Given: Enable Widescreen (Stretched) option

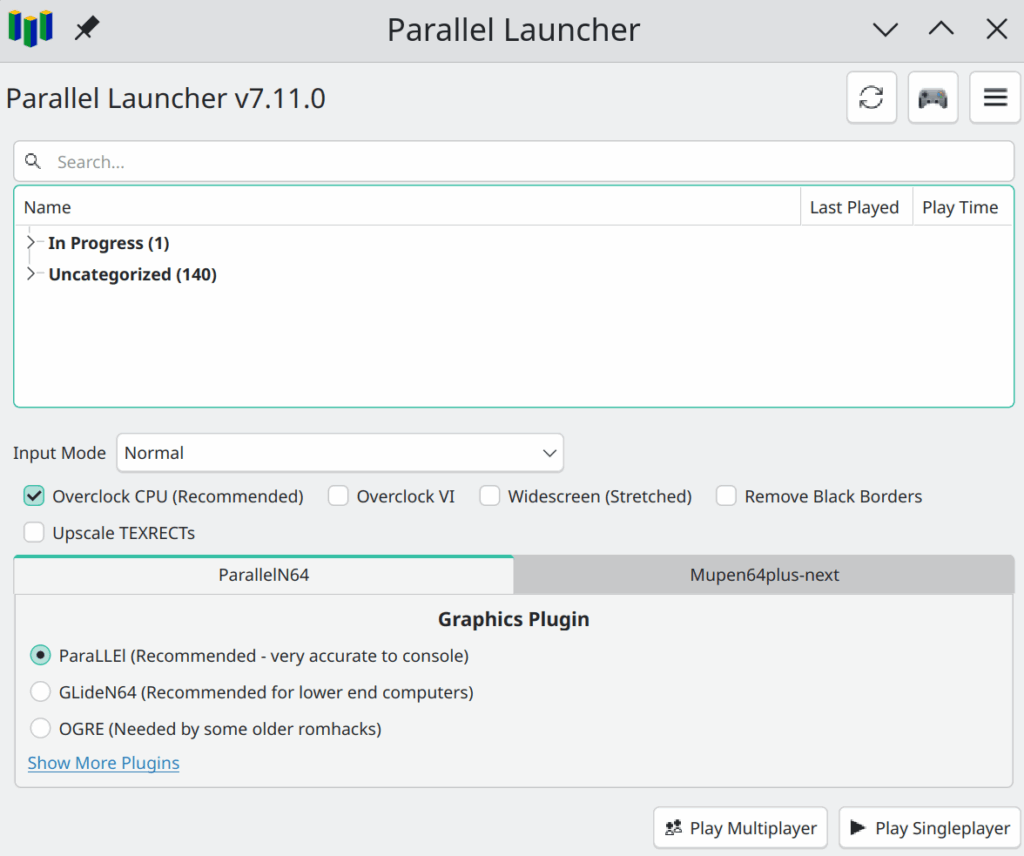Looking at the screenshot, I should 490,496.
